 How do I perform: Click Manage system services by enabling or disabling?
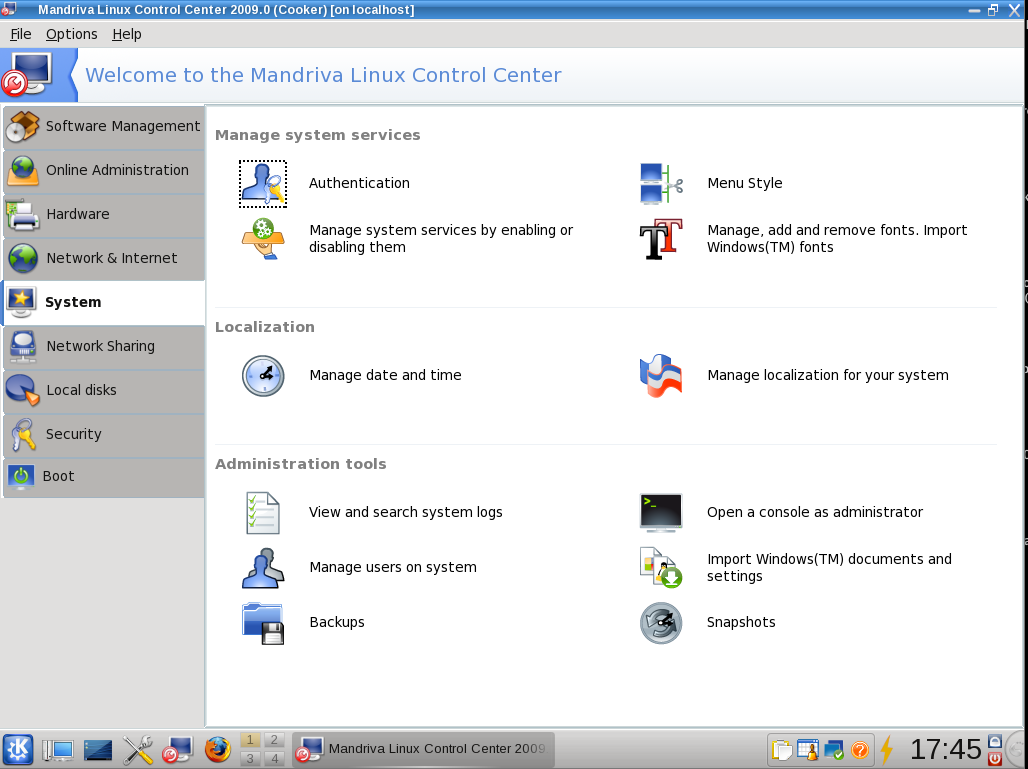pos(441,239)
